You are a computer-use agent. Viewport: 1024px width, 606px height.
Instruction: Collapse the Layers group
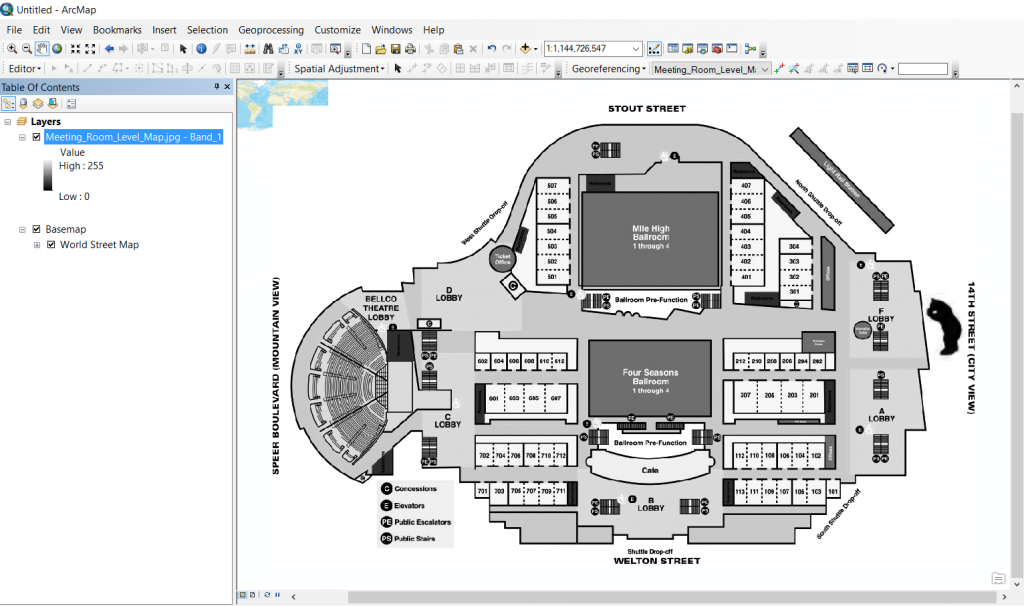(x=9, y=121)
